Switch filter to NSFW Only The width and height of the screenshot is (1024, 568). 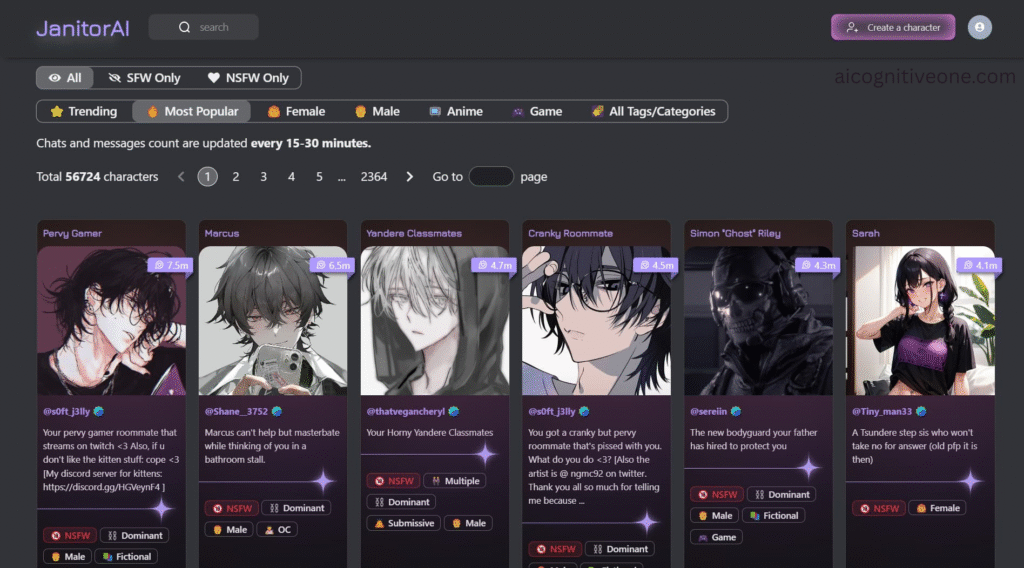pyautogui.click(x=248, y=78)
